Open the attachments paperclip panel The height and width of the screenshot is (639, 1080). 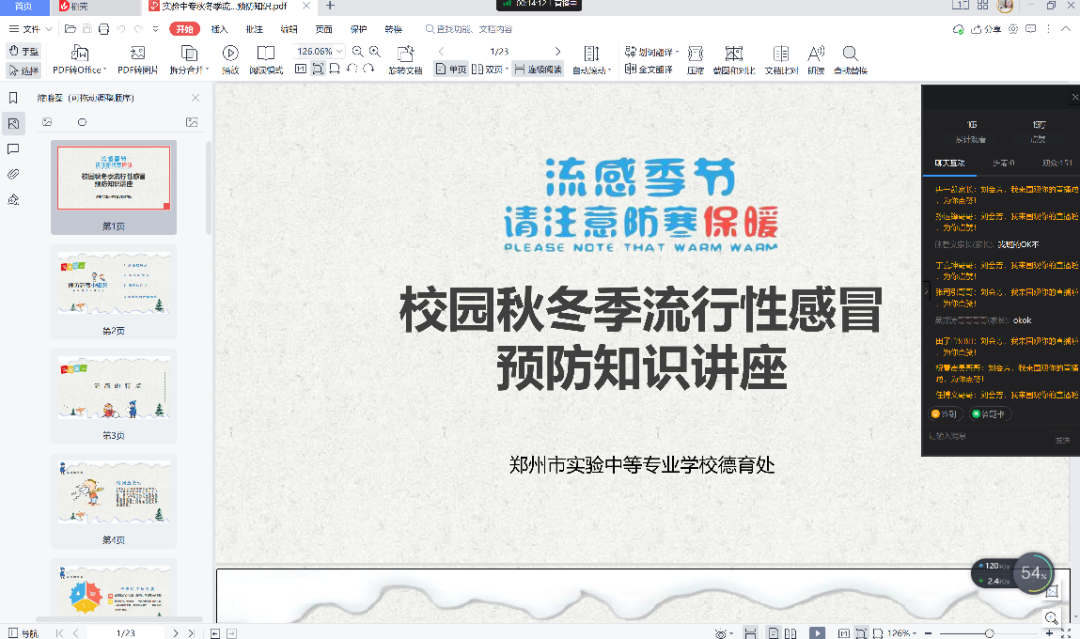(13, 174)
